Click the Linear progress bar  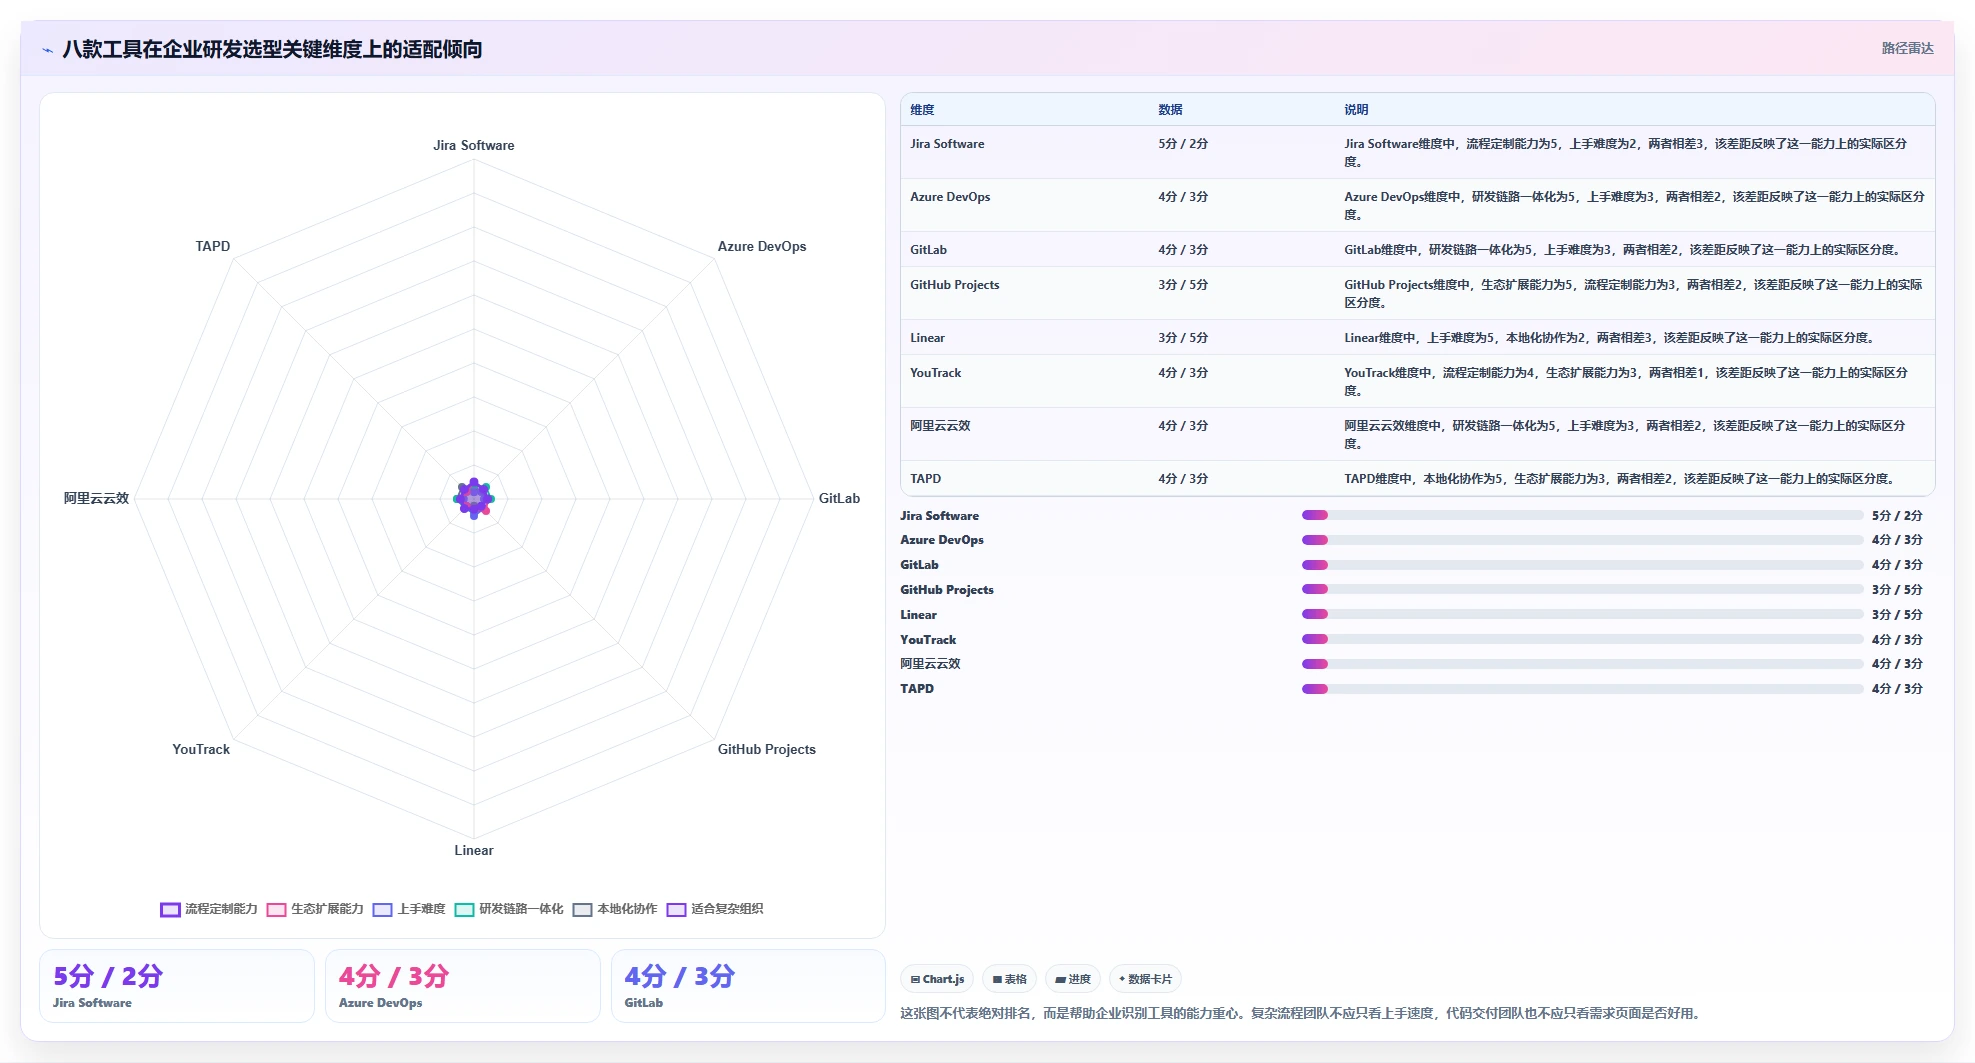tap(1582, 614)
